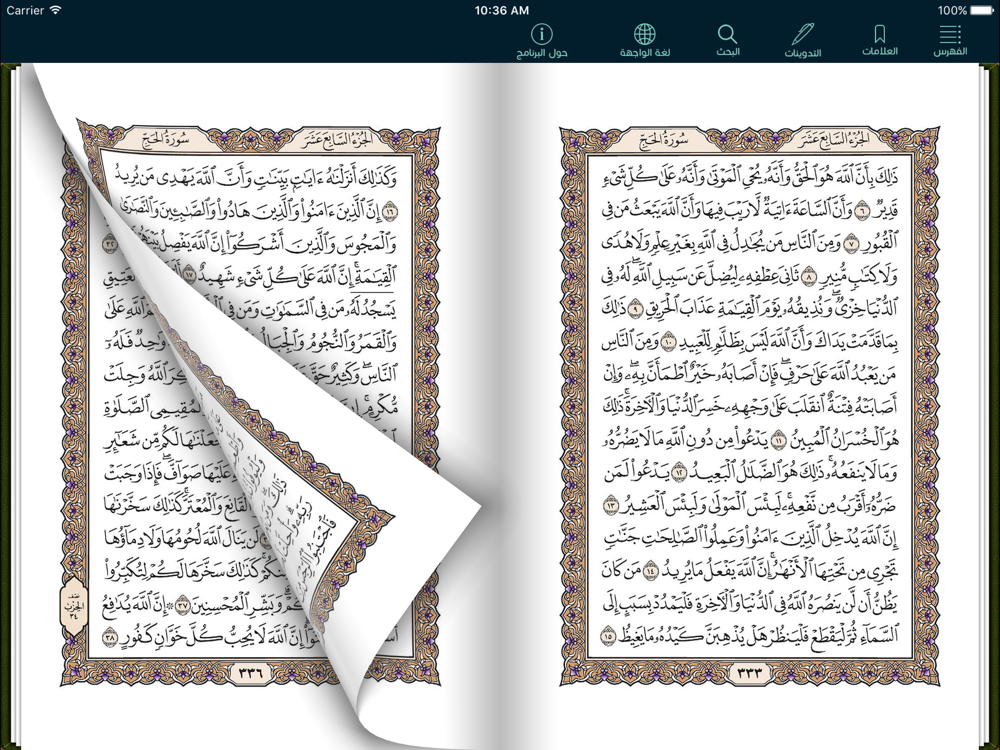Tap page number ٣٣٦ on left page
Screen dimensions: 1000x750
pyautogui.click(x=250, y=672)
